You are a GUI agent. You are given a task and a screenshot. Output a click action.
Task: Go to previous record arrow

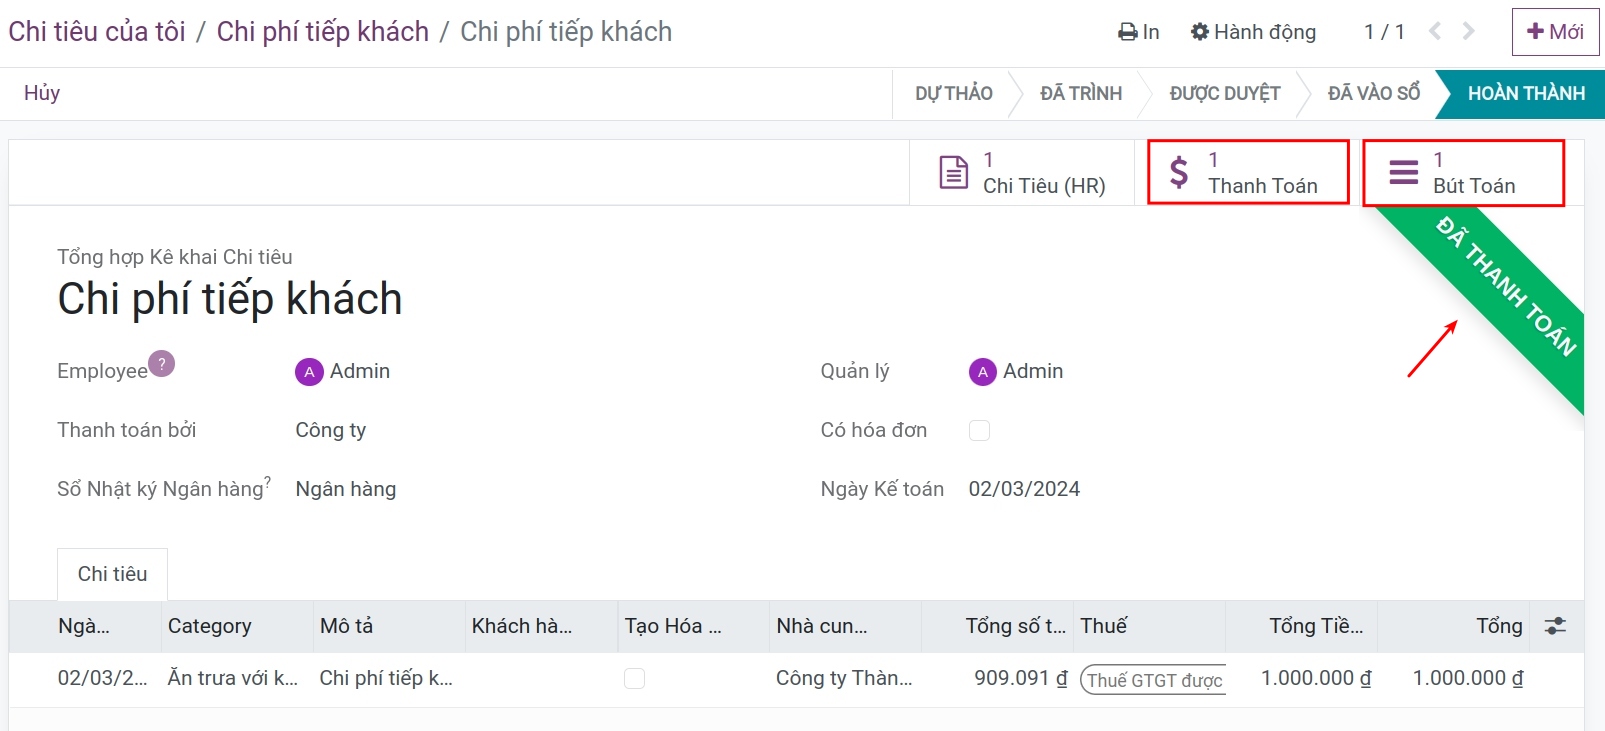coord(1435,31)
